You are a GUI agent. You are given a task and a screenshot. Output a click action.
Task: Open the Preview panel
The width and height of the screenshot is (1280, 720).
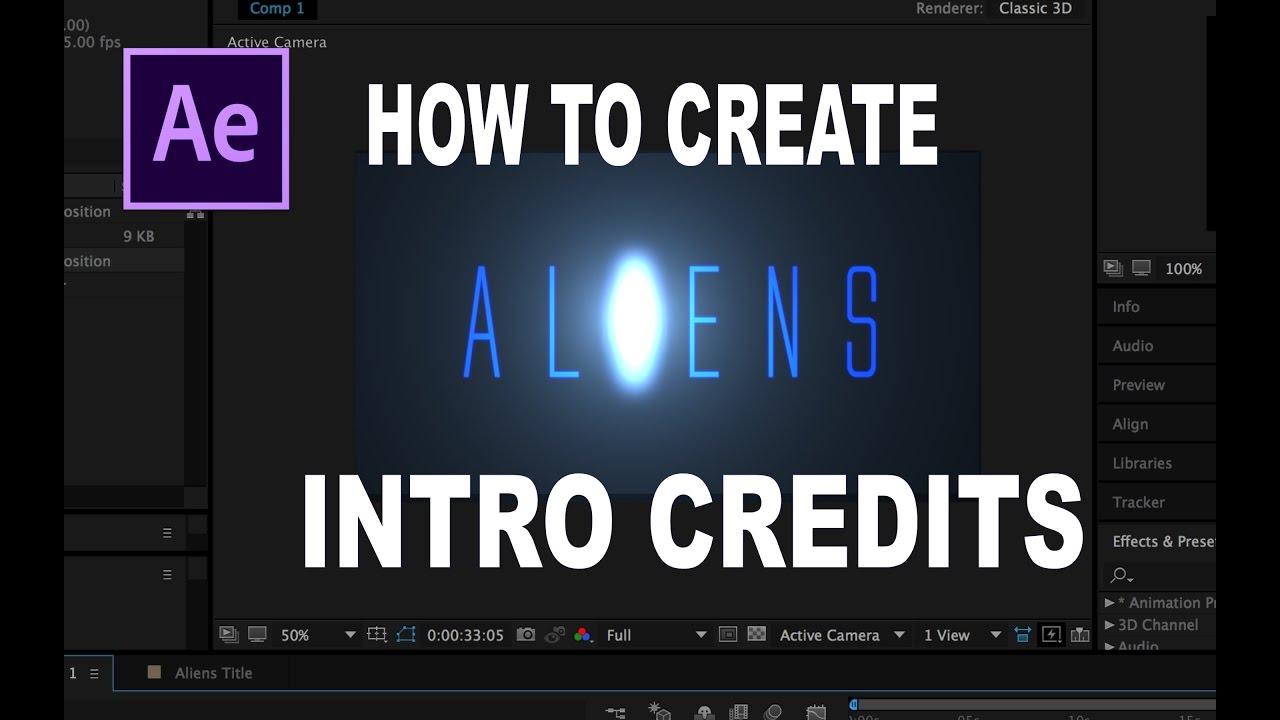point(1139,385)
